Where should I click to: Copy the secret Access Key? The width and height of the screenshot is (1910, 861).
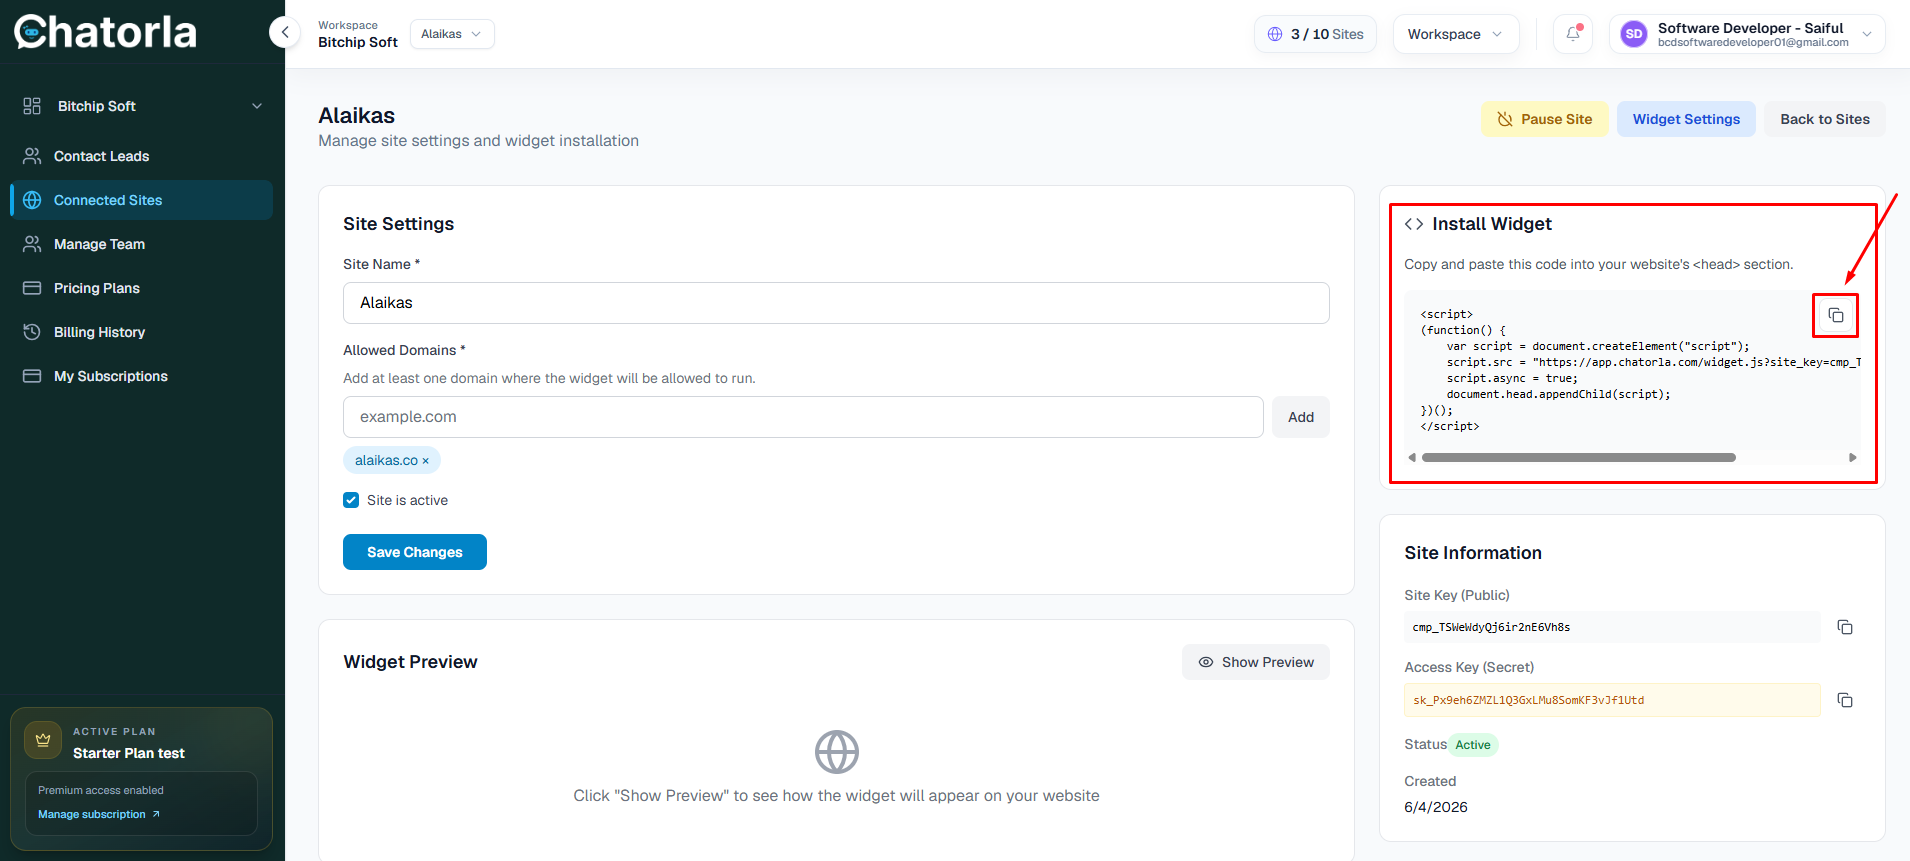1845,700
